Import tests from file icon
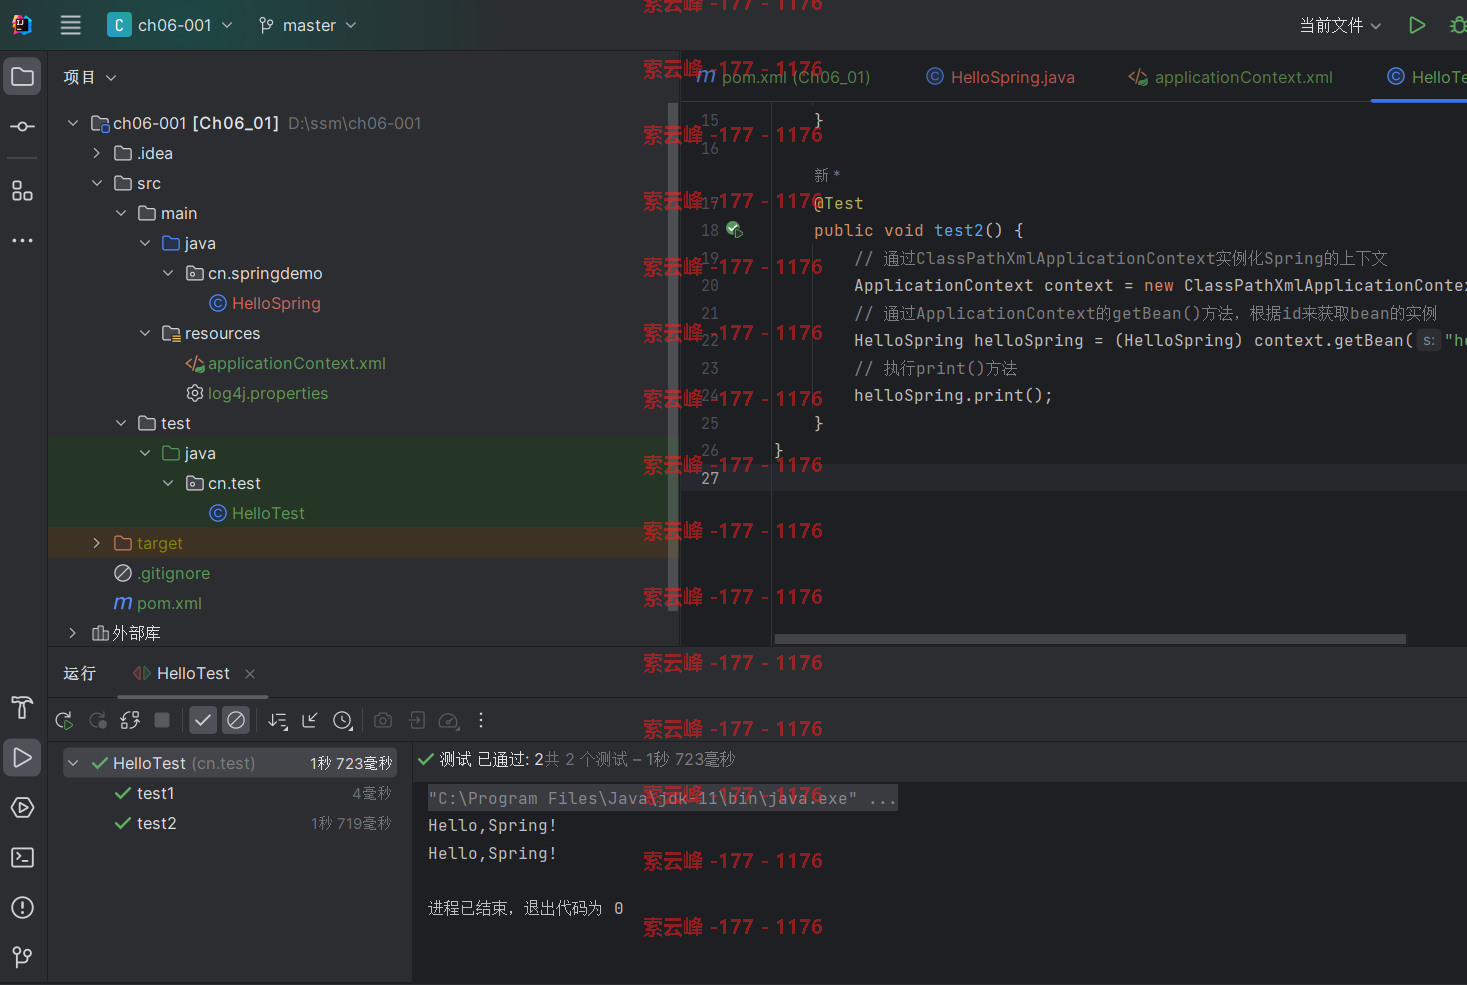1467x985 pixels. 417,720
